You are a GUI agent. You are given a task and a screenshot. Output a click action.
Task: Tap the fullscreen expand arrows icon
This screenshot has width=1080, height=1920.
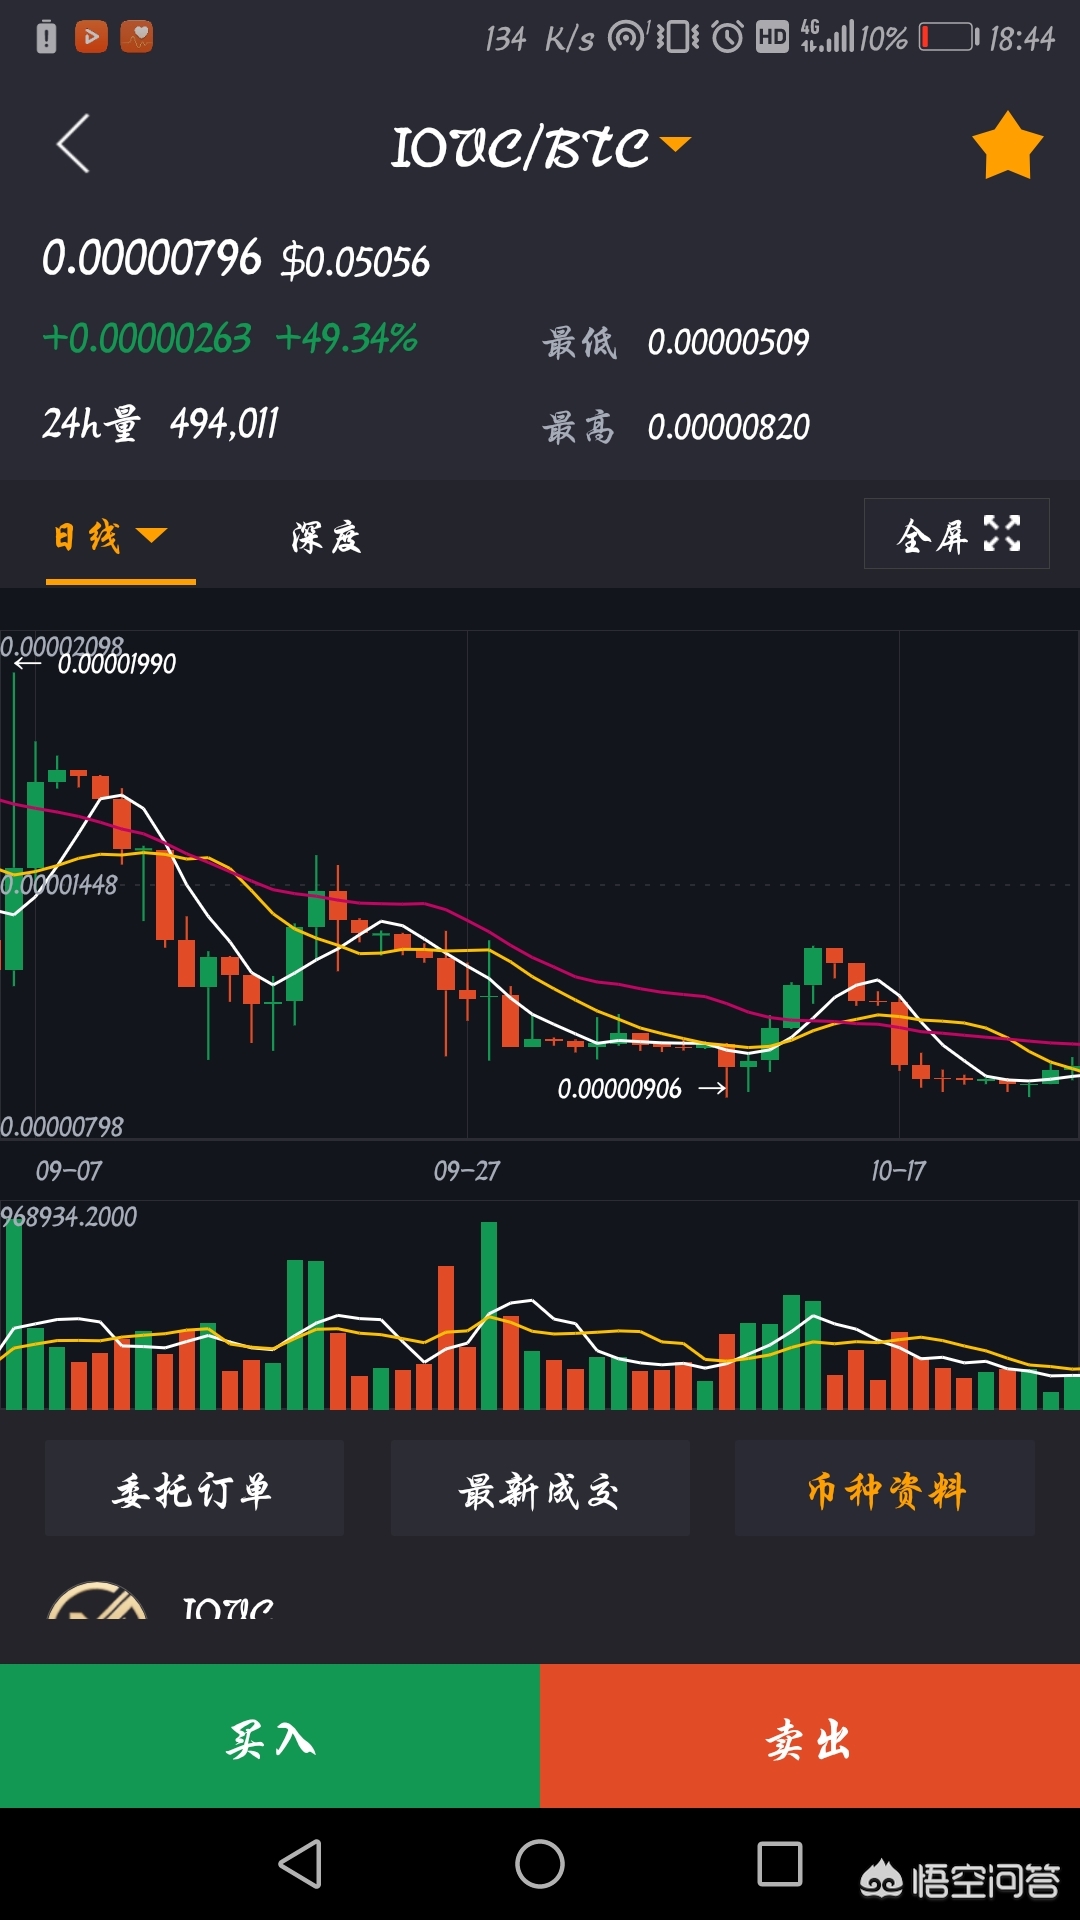1002,534
